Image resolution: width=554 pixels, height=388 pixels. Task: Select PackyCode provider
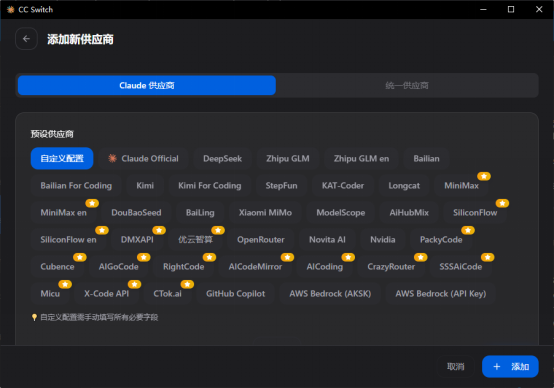pyautogui.click(x=441, y=240)
